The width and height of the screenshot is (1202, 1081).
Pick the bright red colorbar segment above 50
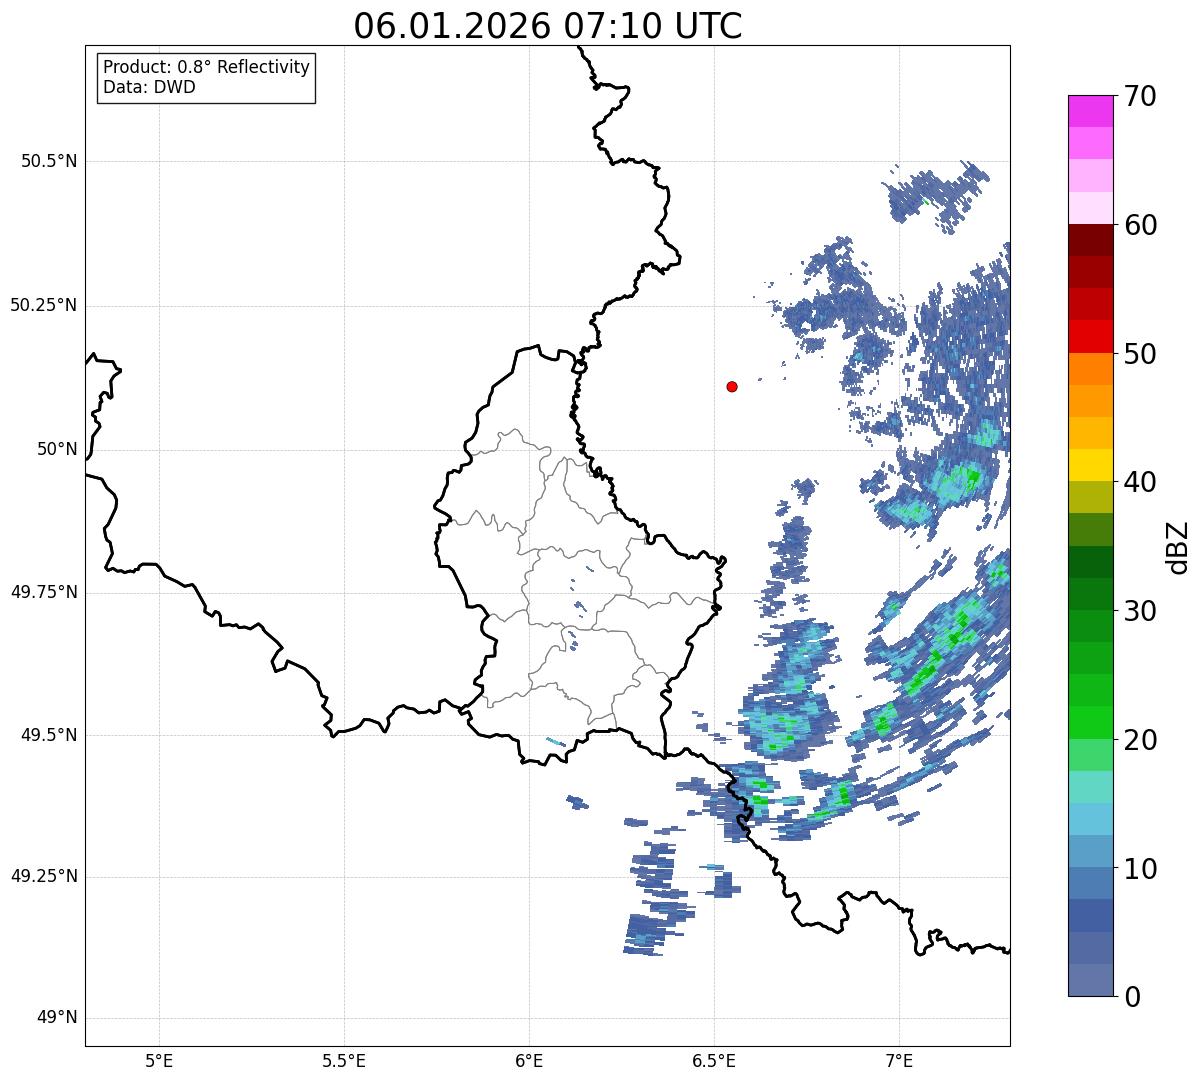(1091, 336)
